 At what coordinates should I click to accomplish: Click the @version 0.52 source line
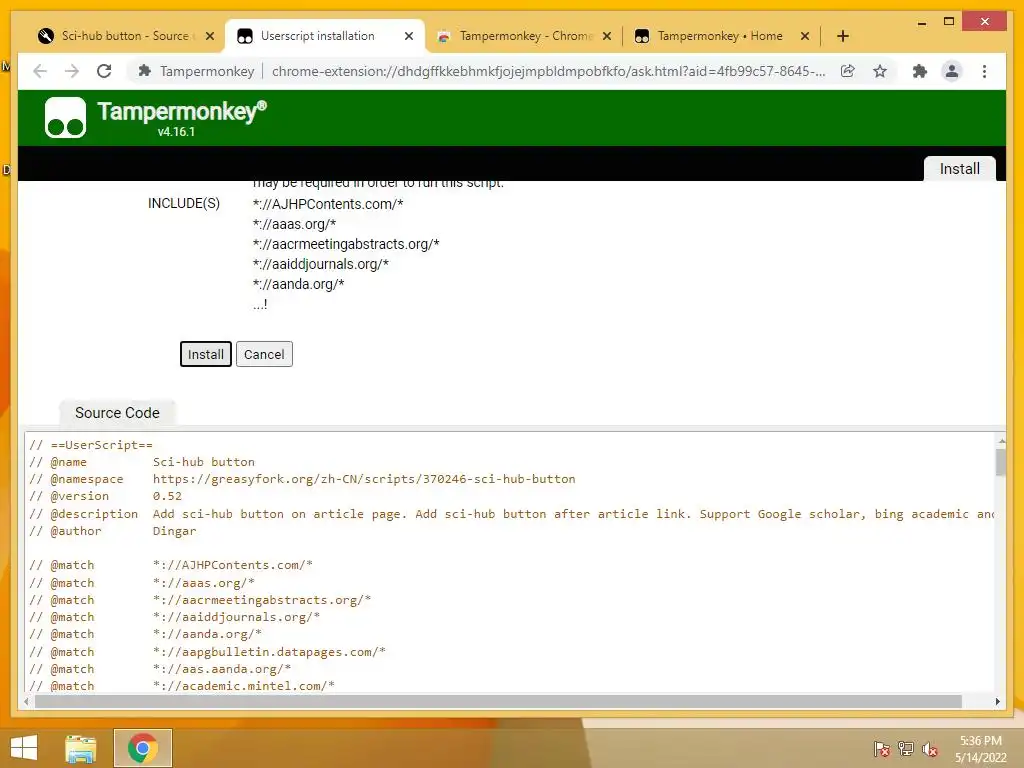point(105,496)
